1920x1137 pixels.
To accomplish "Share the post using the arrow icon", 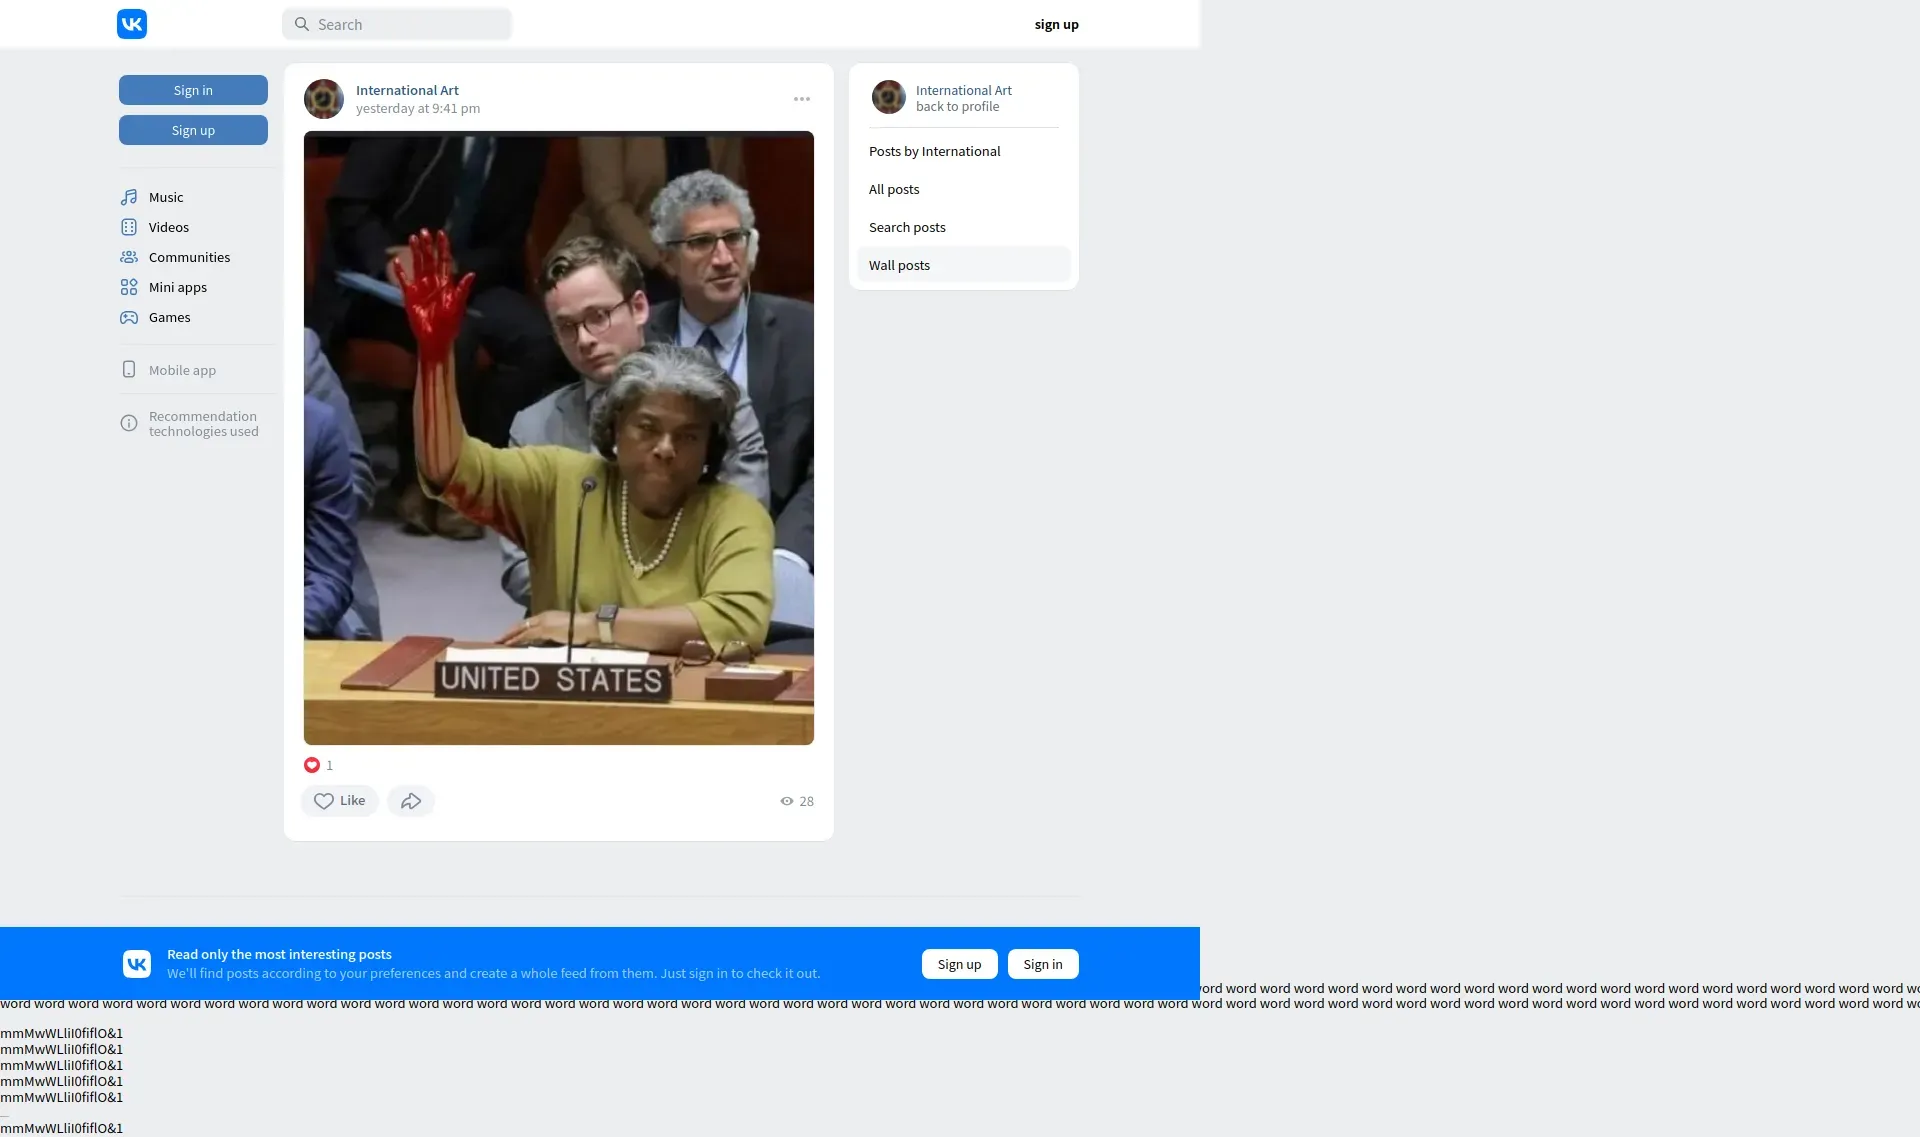I will 411,801.
